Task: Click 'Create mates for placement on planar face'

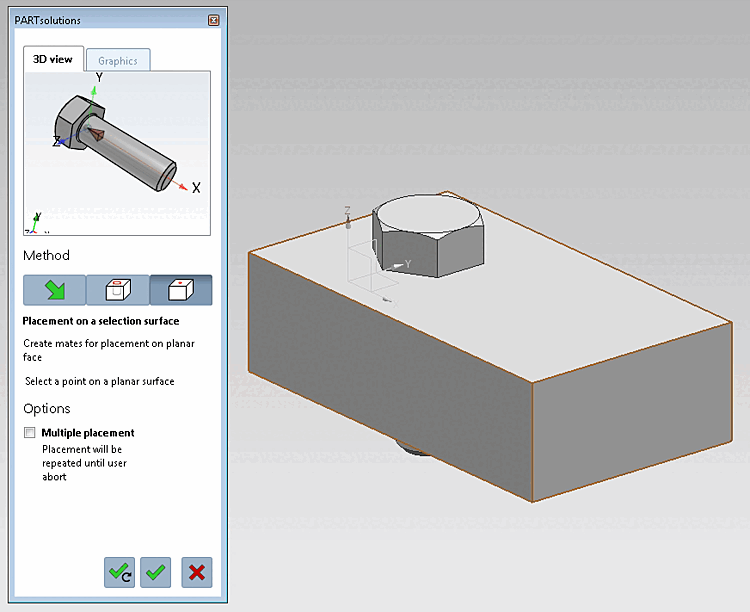Action: (109, 350)
